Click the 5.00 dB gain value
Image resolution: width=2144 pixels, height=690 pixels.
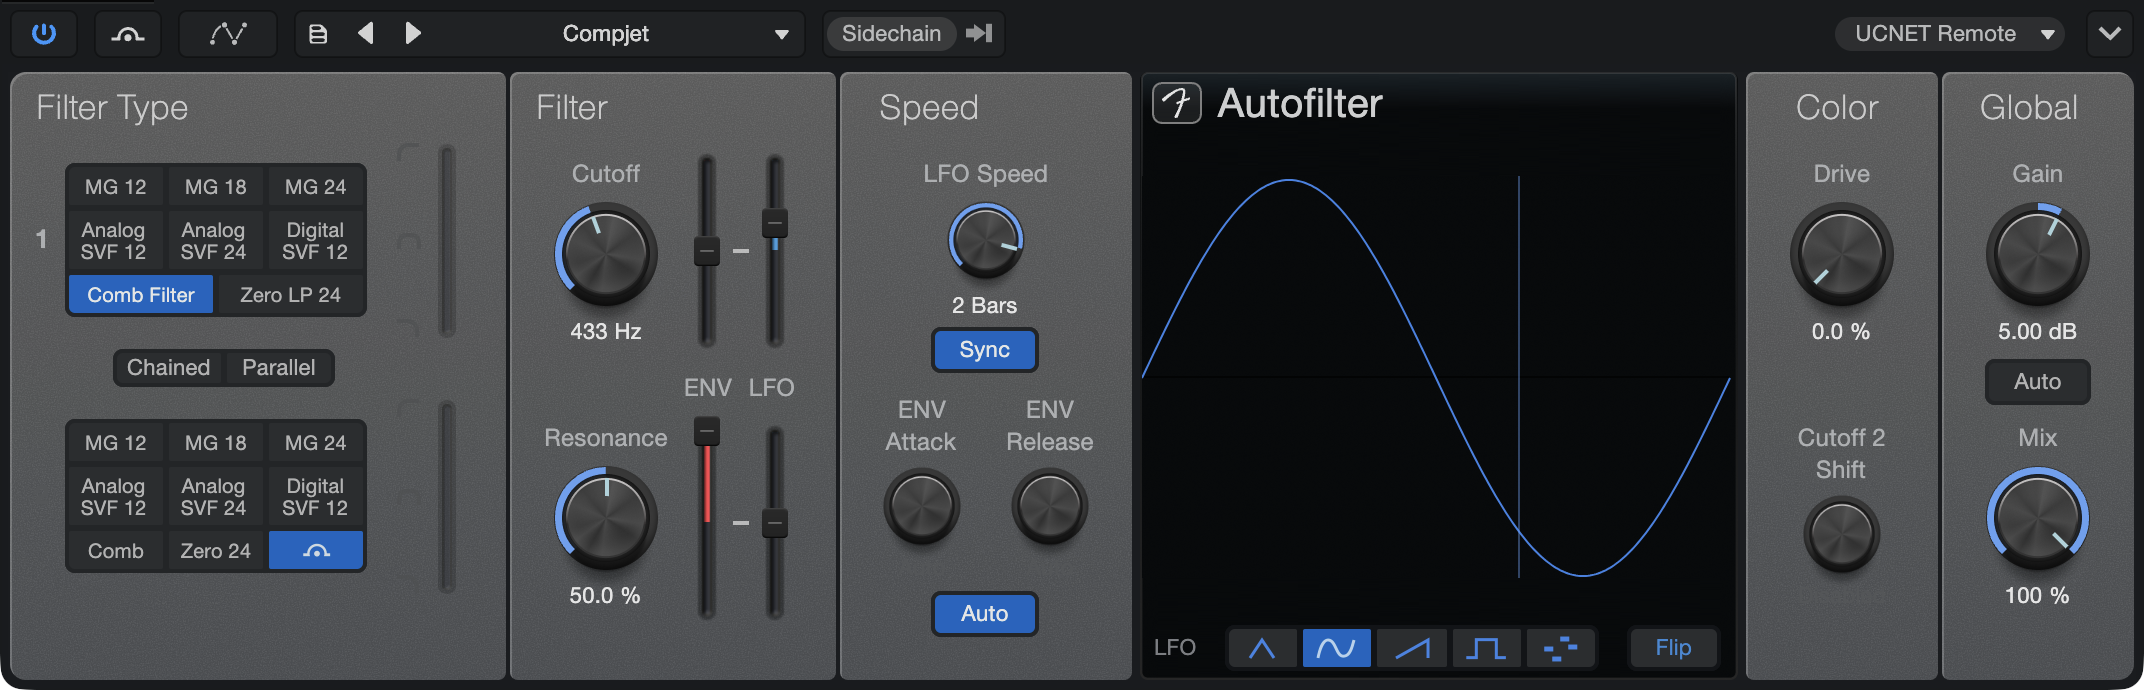click(2037, 331)
